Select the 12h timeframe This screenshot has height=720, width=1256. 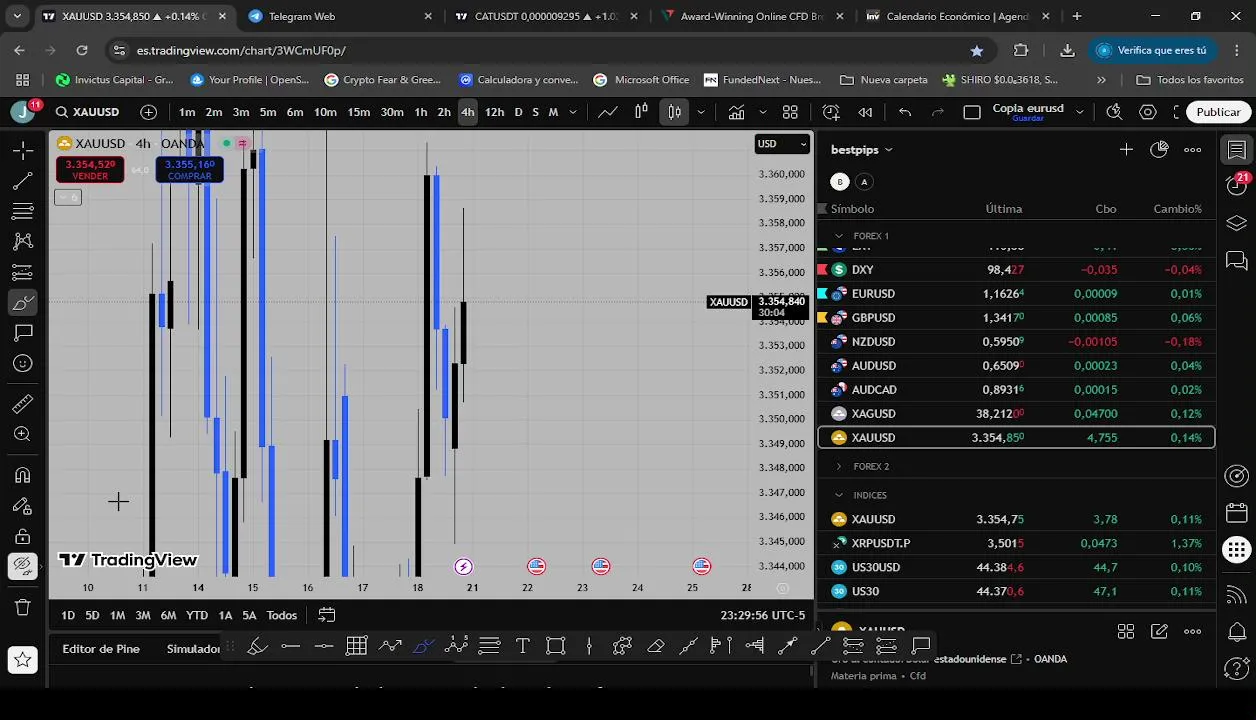[494, 112]
